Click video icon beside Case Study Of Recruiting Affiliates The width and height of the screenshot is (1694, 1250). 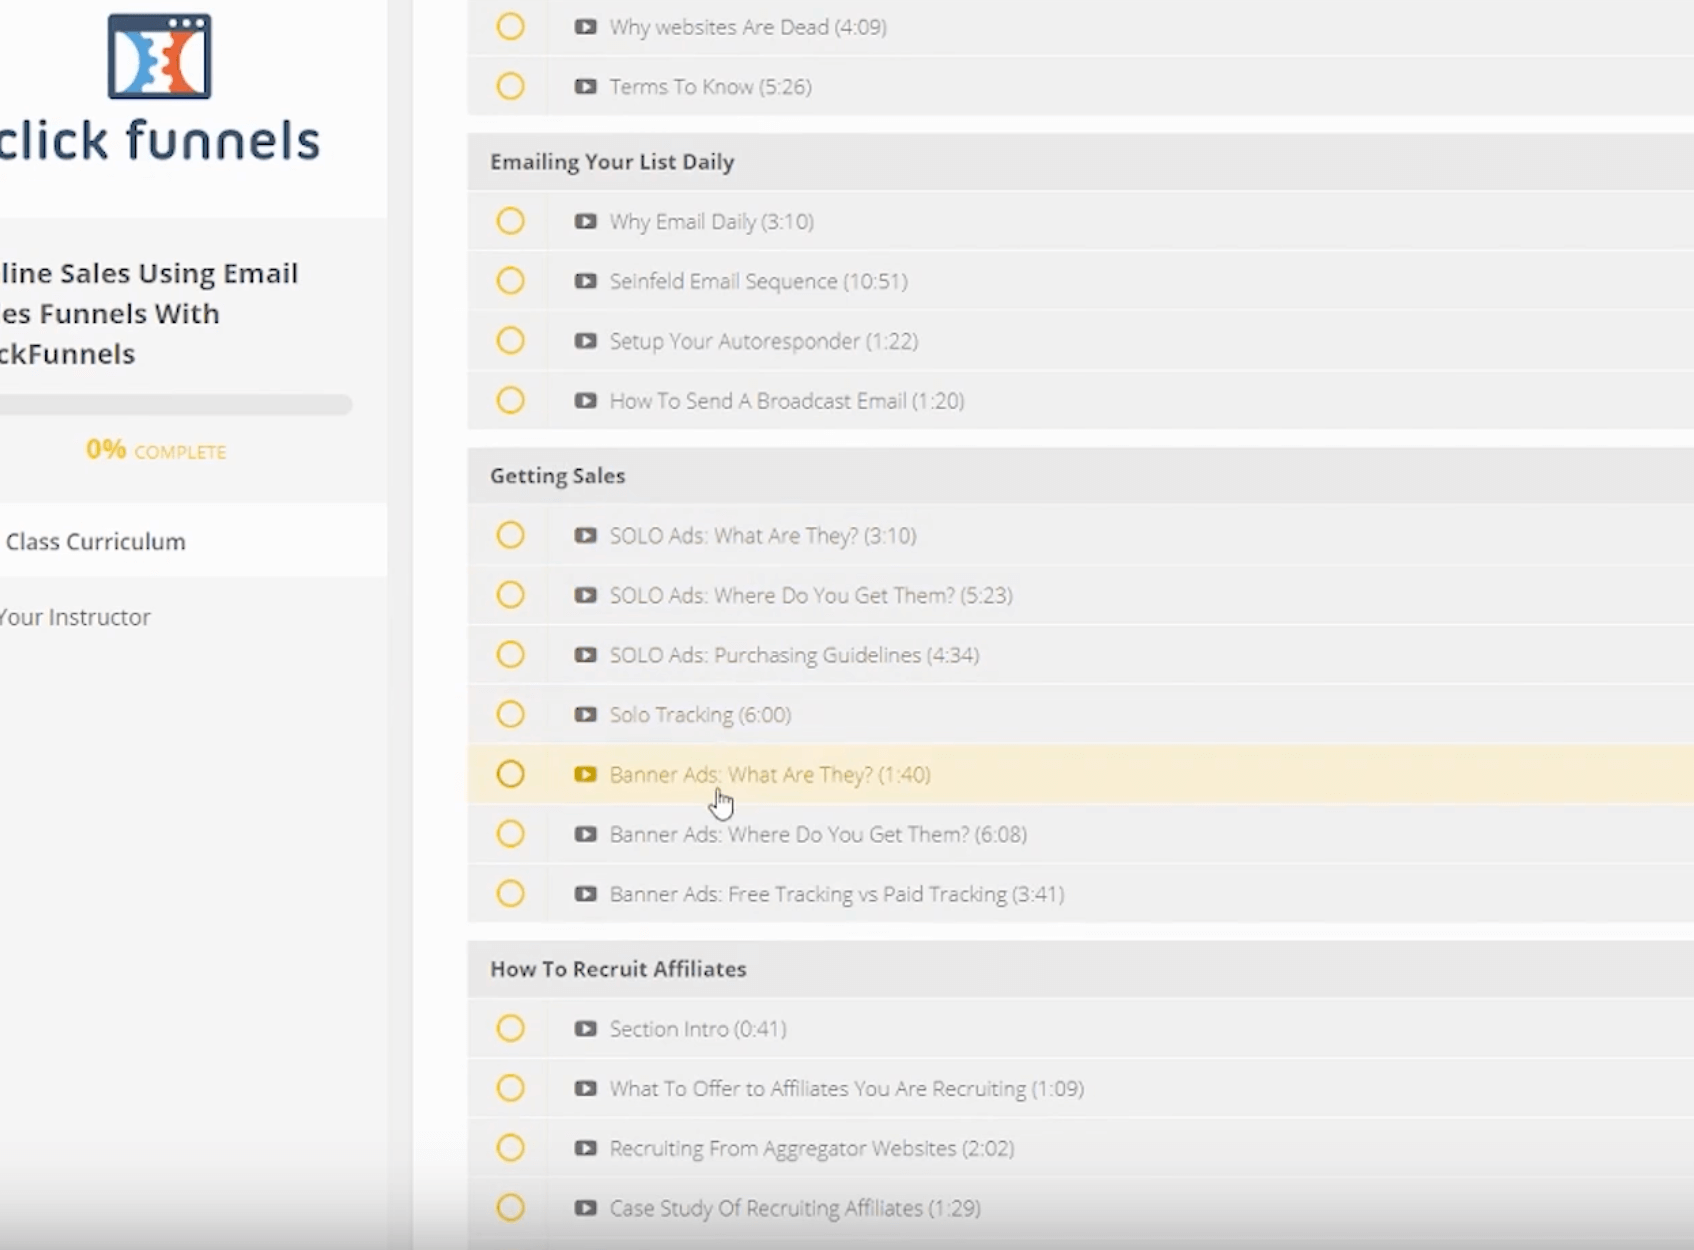click(x=585, y=1208)
